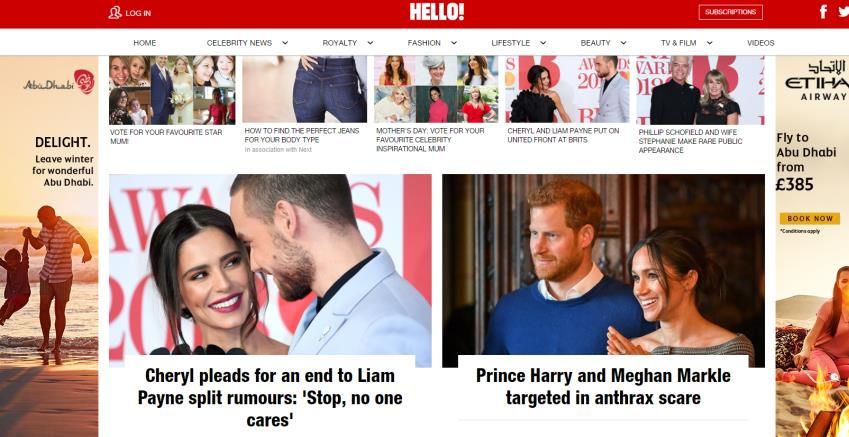
Task: Click the user profile log in icon
Action: (x=115, y=12)
